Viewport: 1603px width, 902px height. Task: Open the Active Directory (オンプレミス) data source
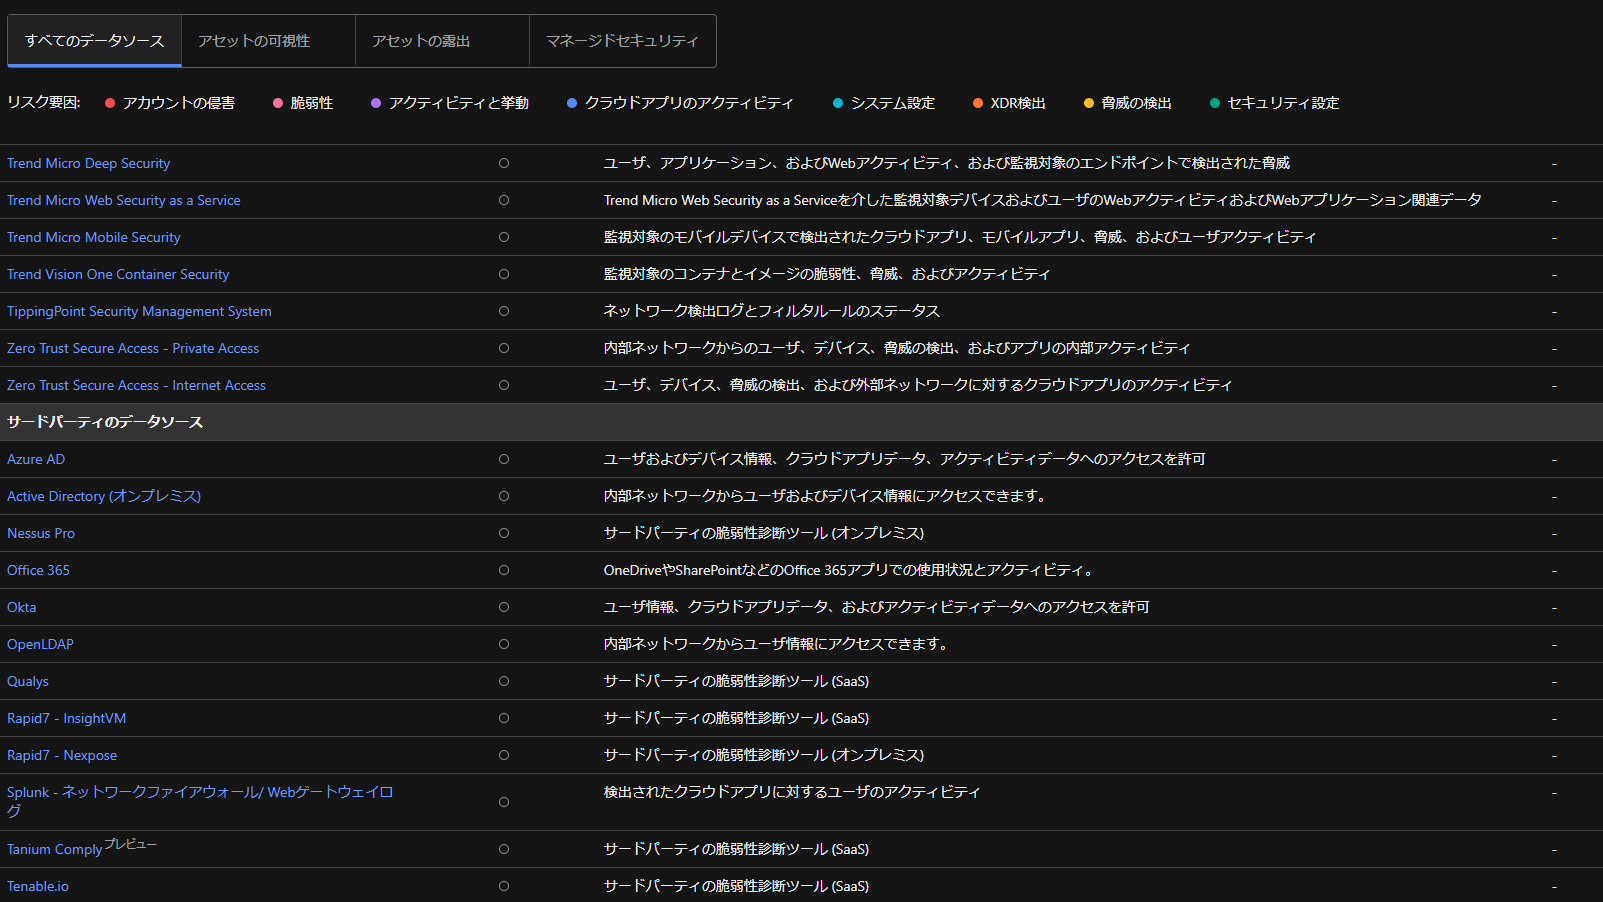[104, 496]
